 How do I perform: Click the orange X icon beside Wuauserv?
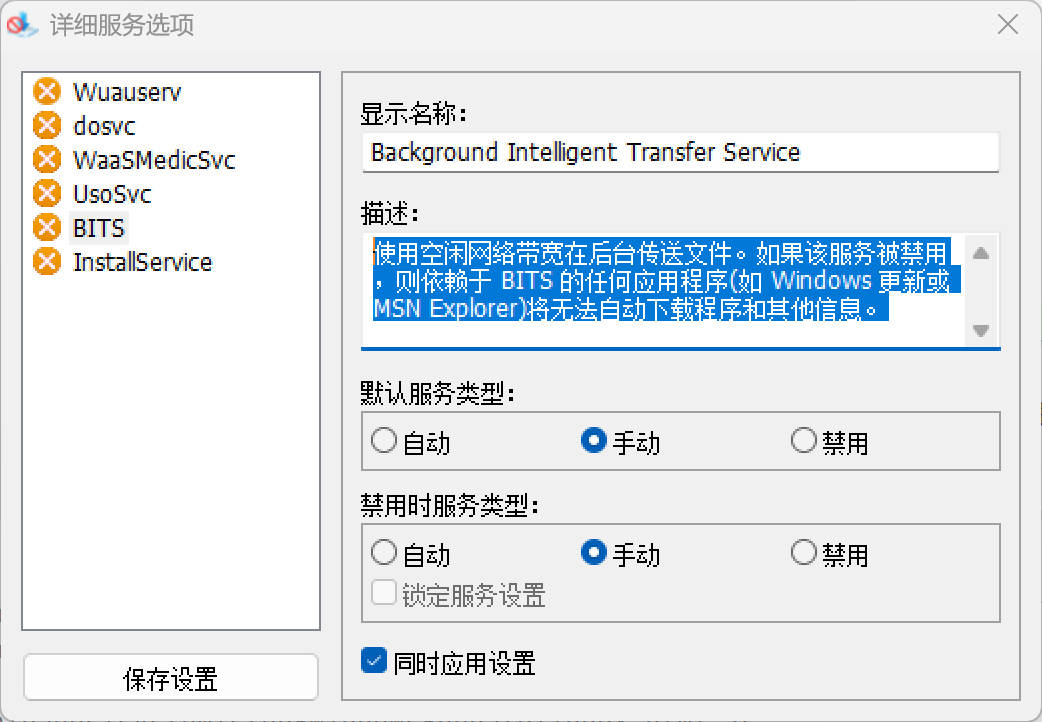[x=46, y=92]
